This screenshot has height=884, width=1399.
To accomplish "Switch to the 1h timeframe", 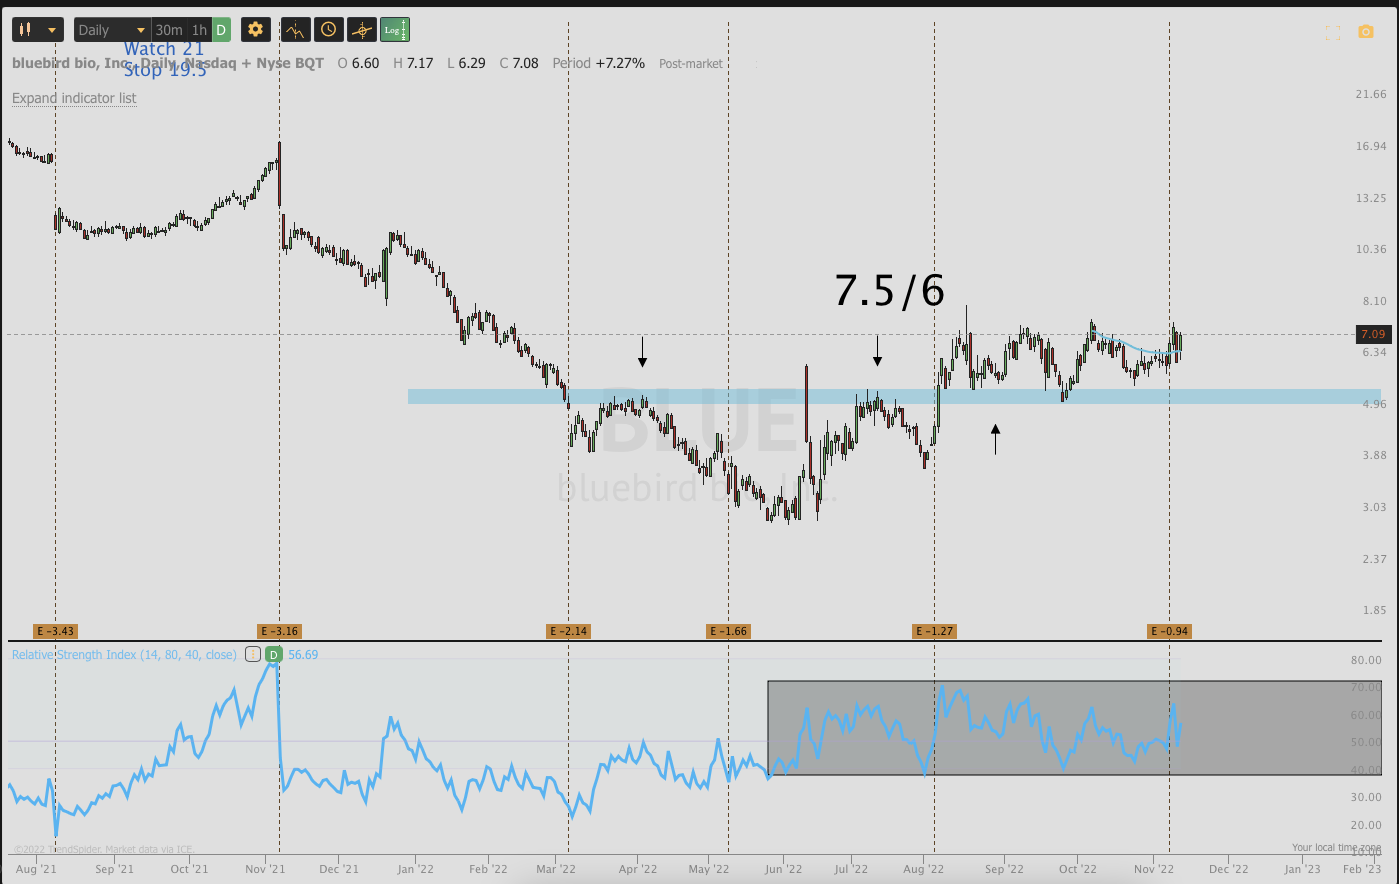I will tap(199, 30).
